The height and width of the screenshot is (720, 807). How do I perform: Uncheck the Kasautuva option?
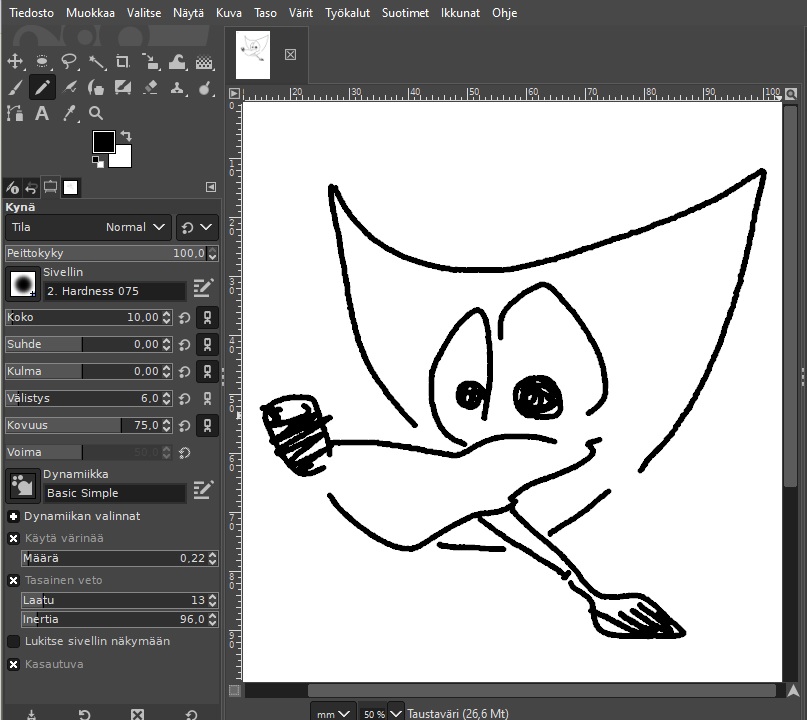(x=14, y=664)
